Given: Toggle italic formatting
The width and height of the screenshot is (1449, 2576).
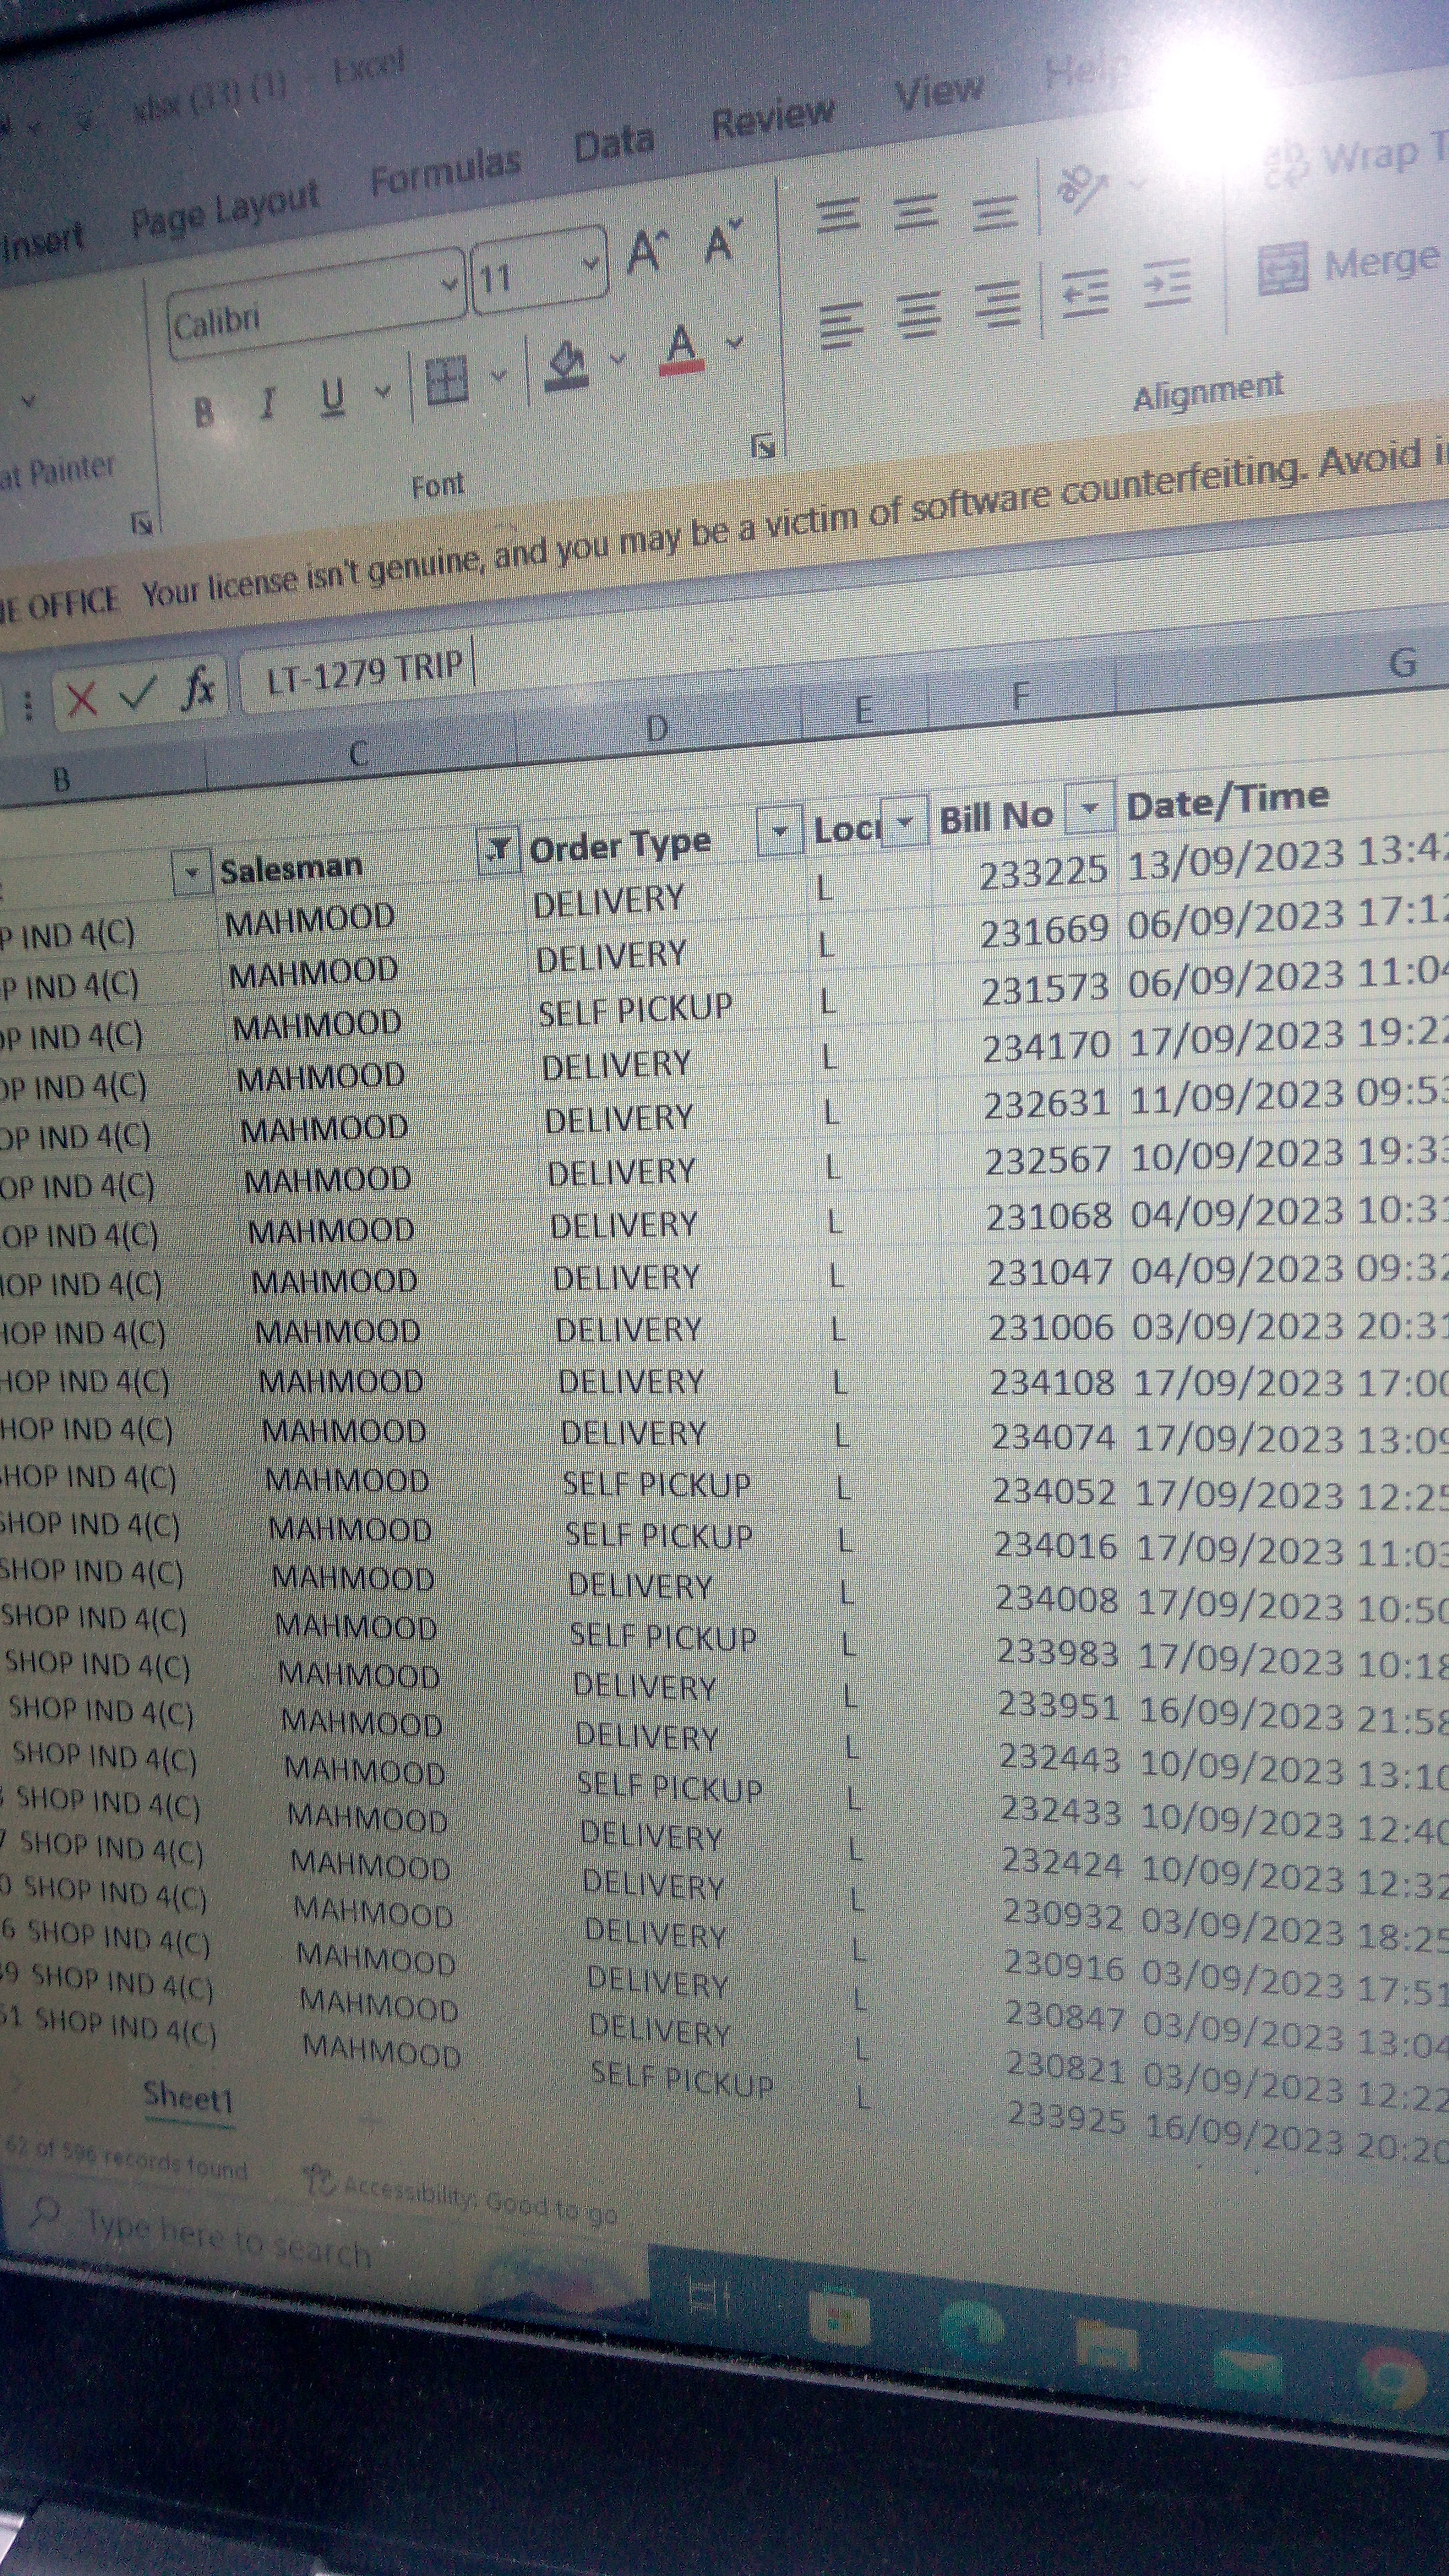Looking at the screenshot, I should coord(267,405).
